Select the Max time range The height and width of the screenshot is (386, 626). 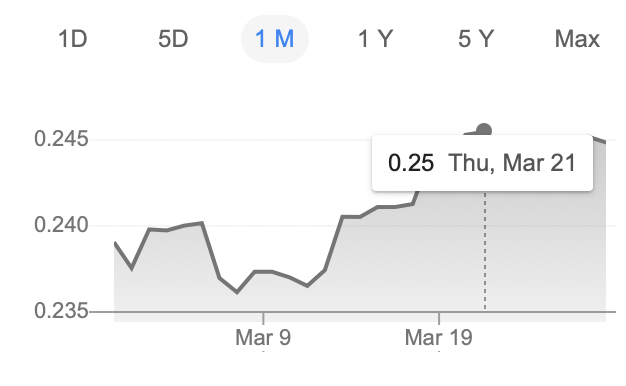(x=577, y=39)
